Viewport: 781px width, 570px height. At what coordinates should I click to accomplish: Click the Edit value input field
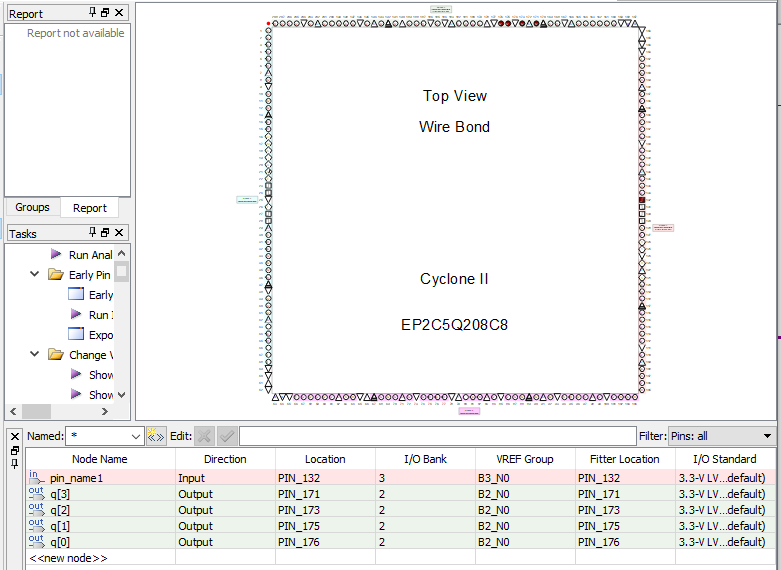[x=438, y=436]
